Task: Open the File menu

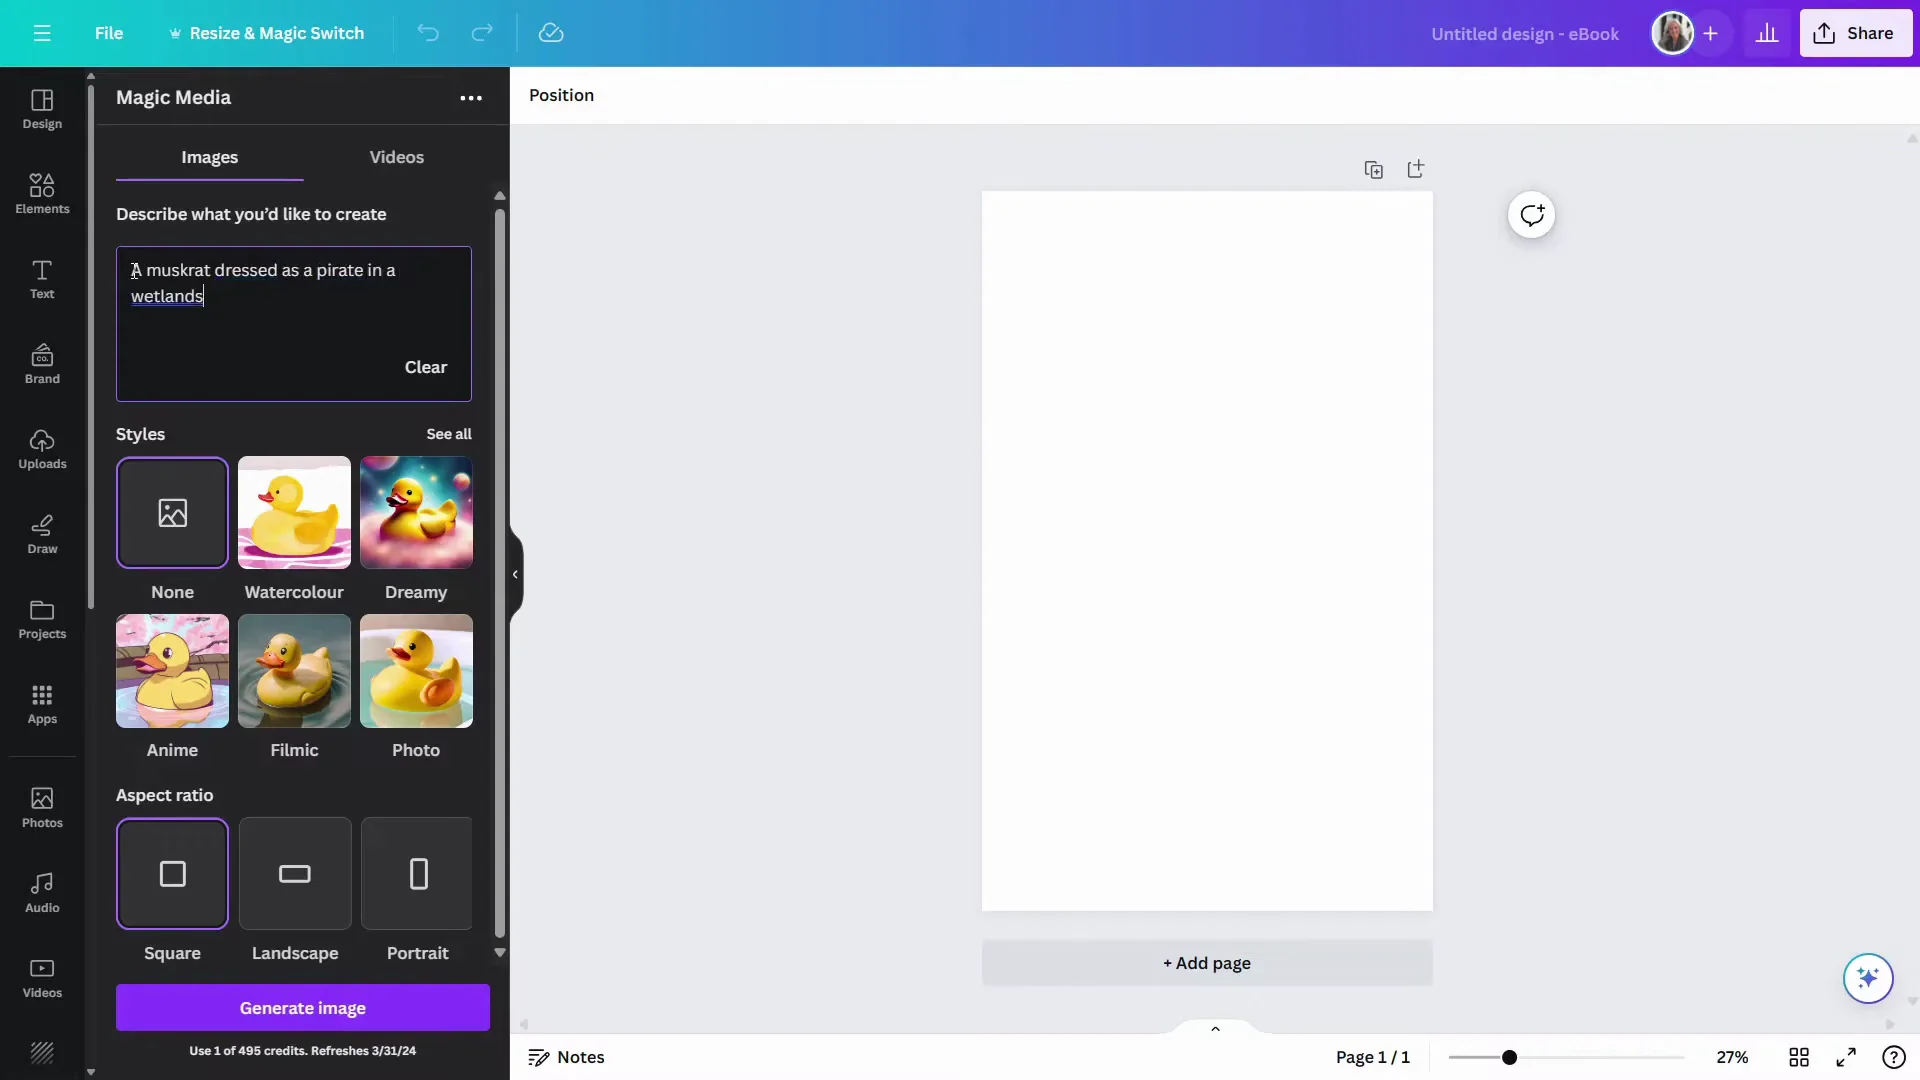Action: (x=109, y=33)
